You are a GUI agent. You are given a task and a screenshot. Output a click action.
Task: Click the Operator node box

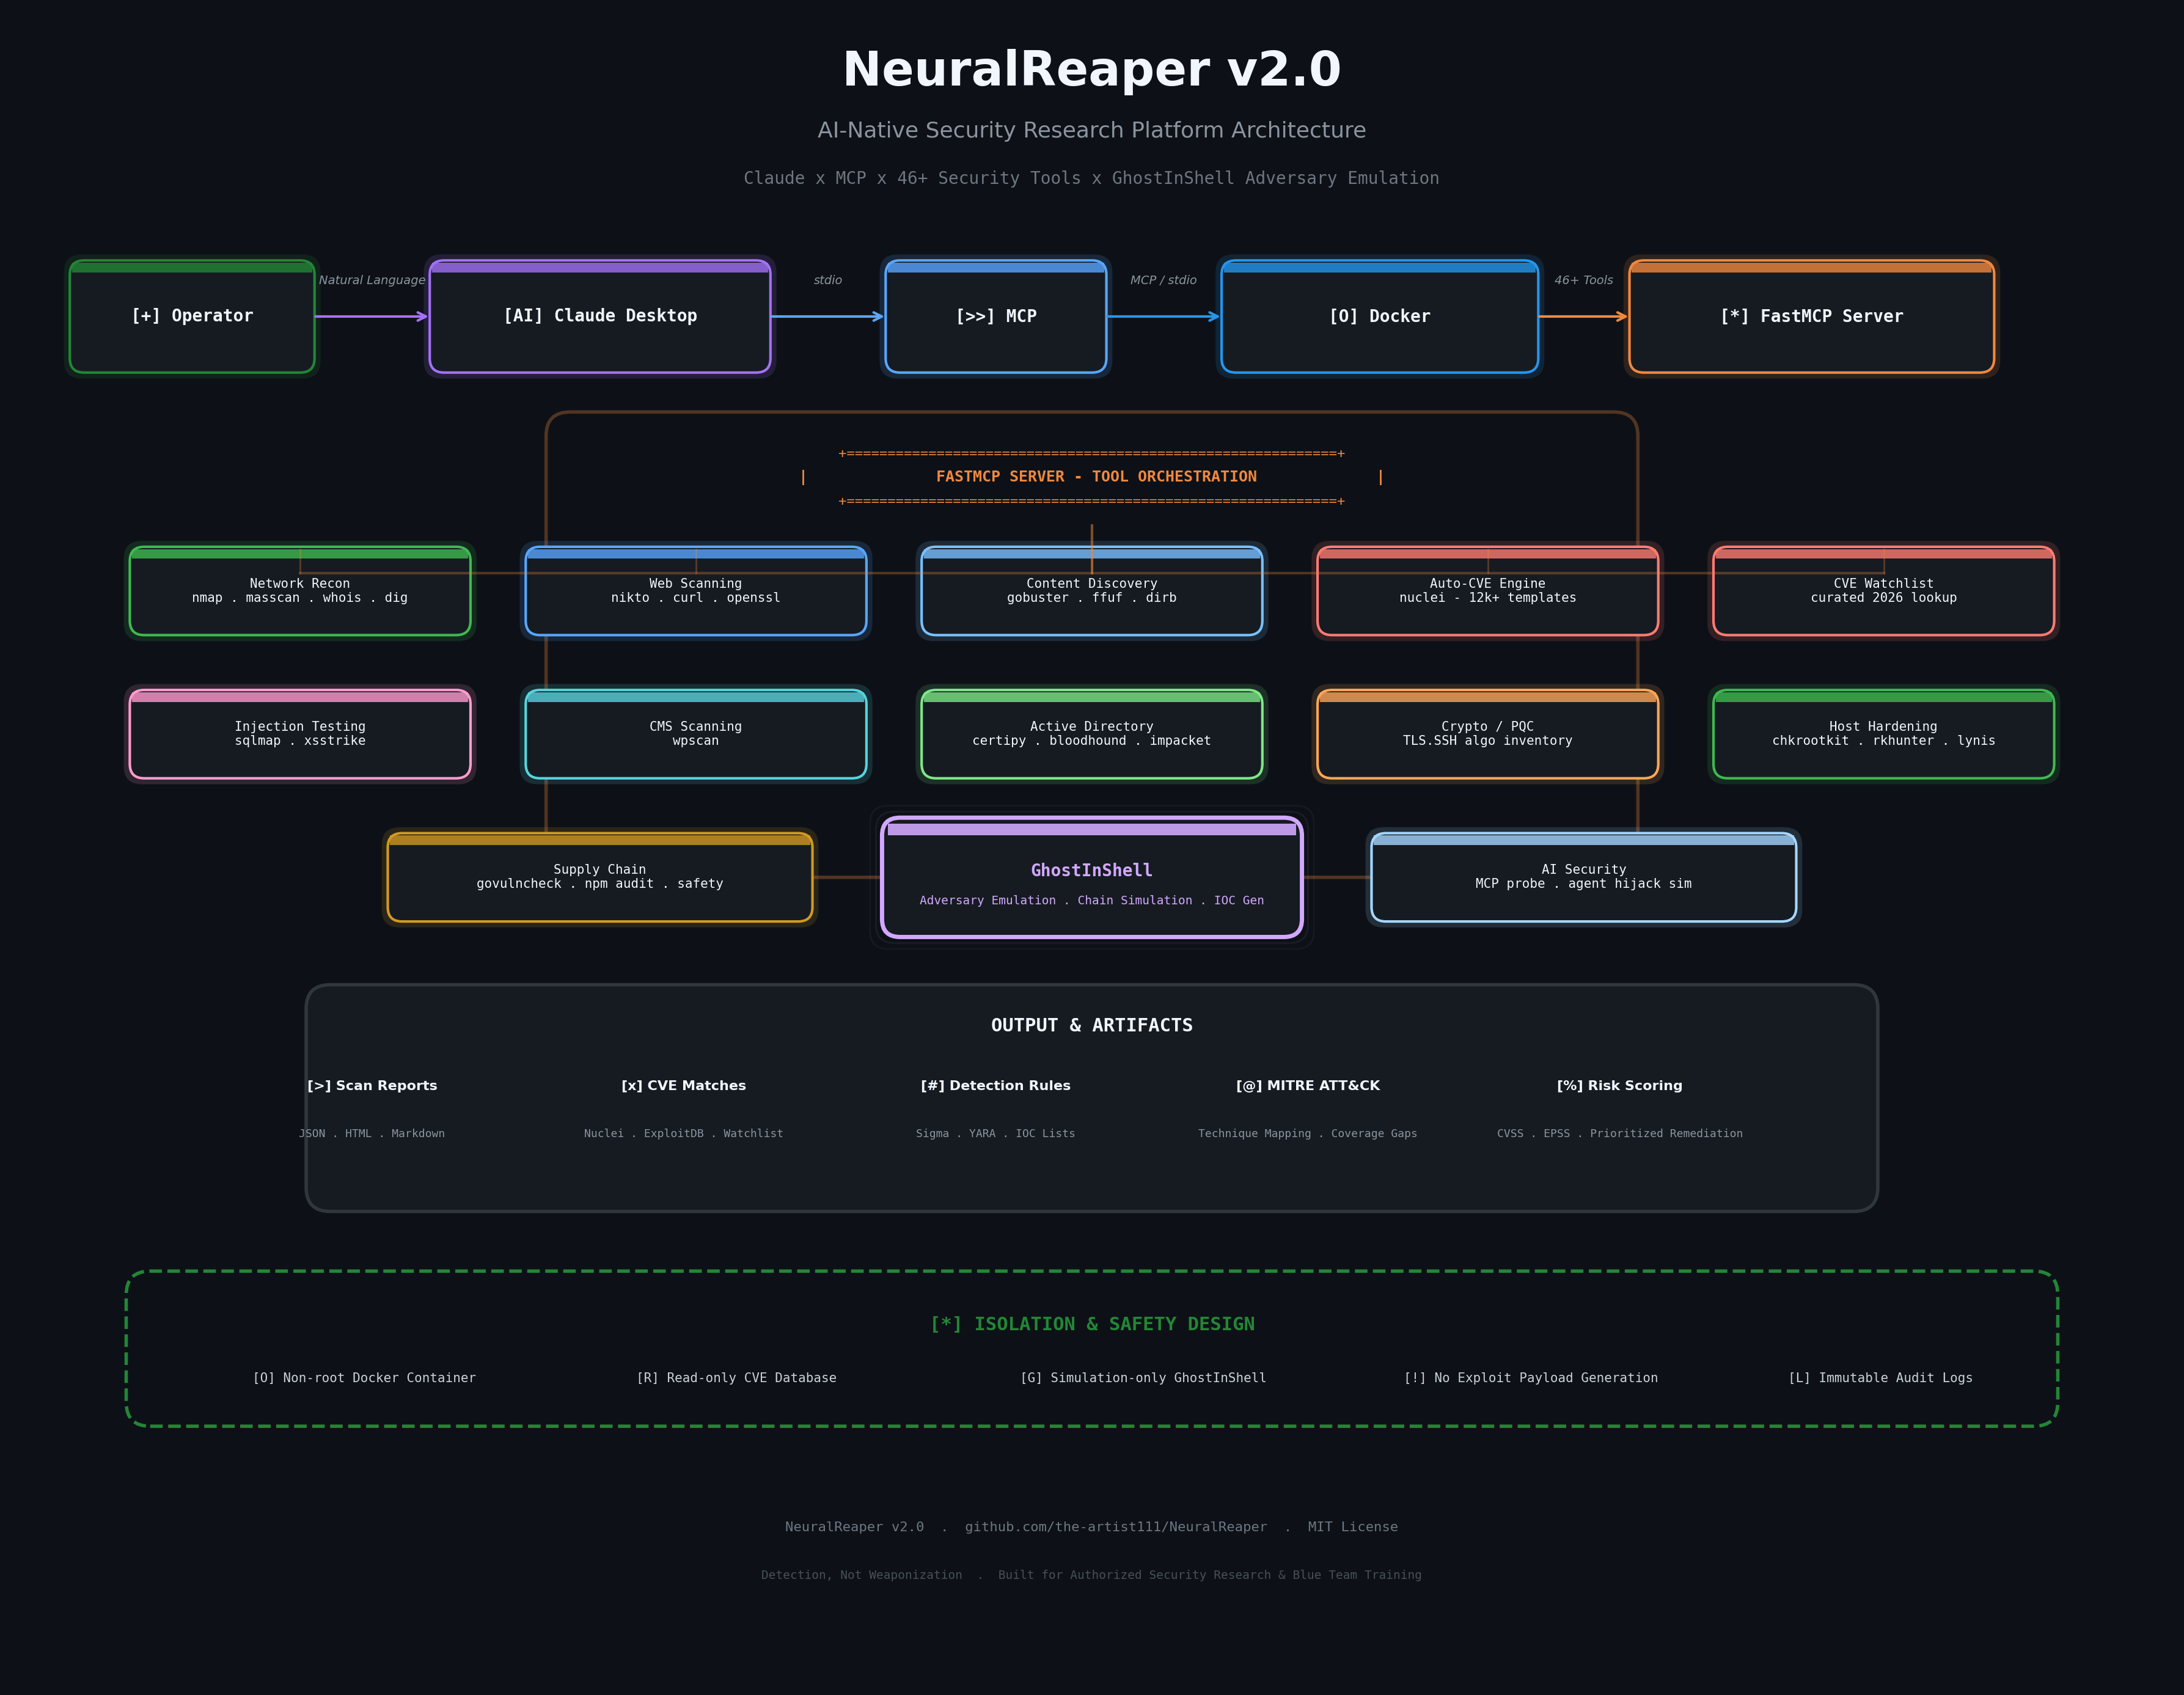[192, 316]
